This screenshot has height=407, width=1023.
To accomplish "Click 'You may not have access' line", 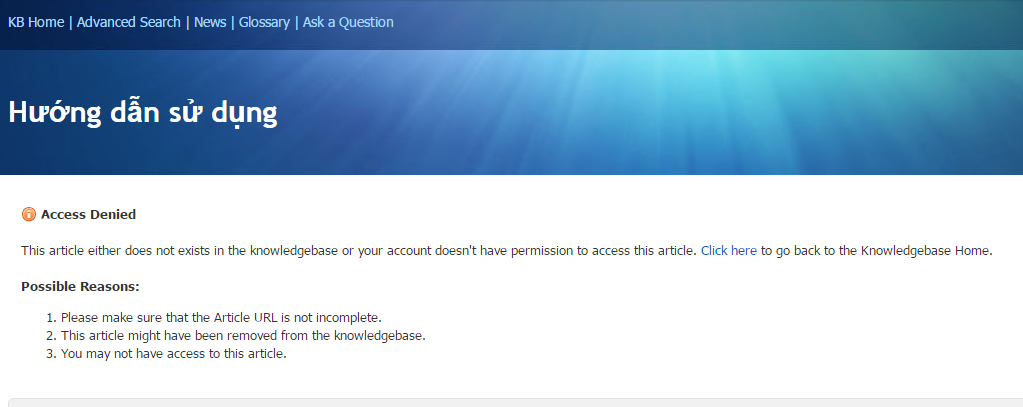I will [174, 354].
